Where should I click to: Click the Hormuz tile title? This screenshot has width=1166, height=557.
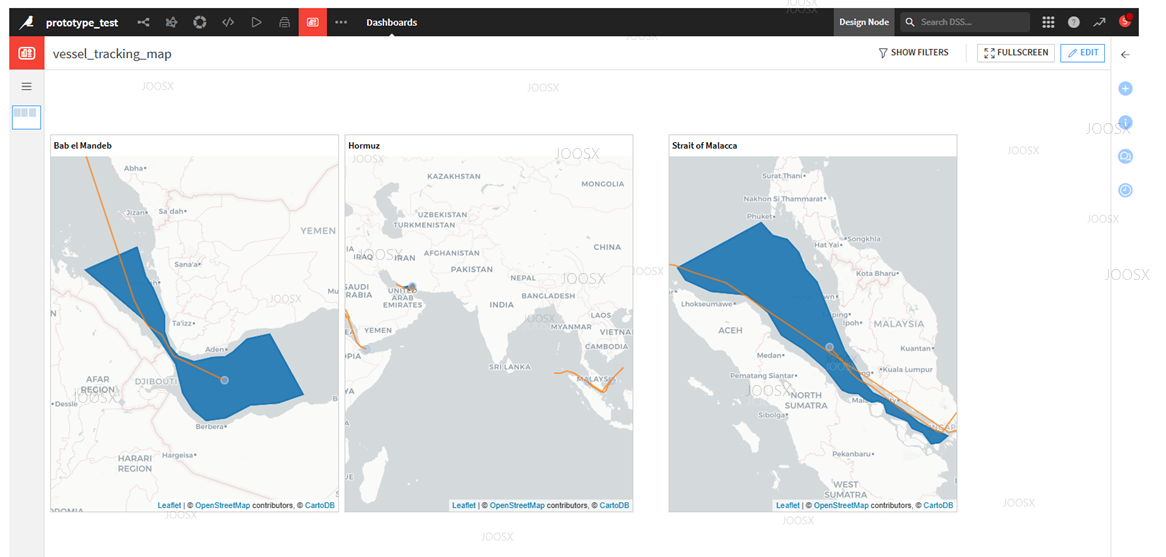pyautogui.click(x=364, y=146)
